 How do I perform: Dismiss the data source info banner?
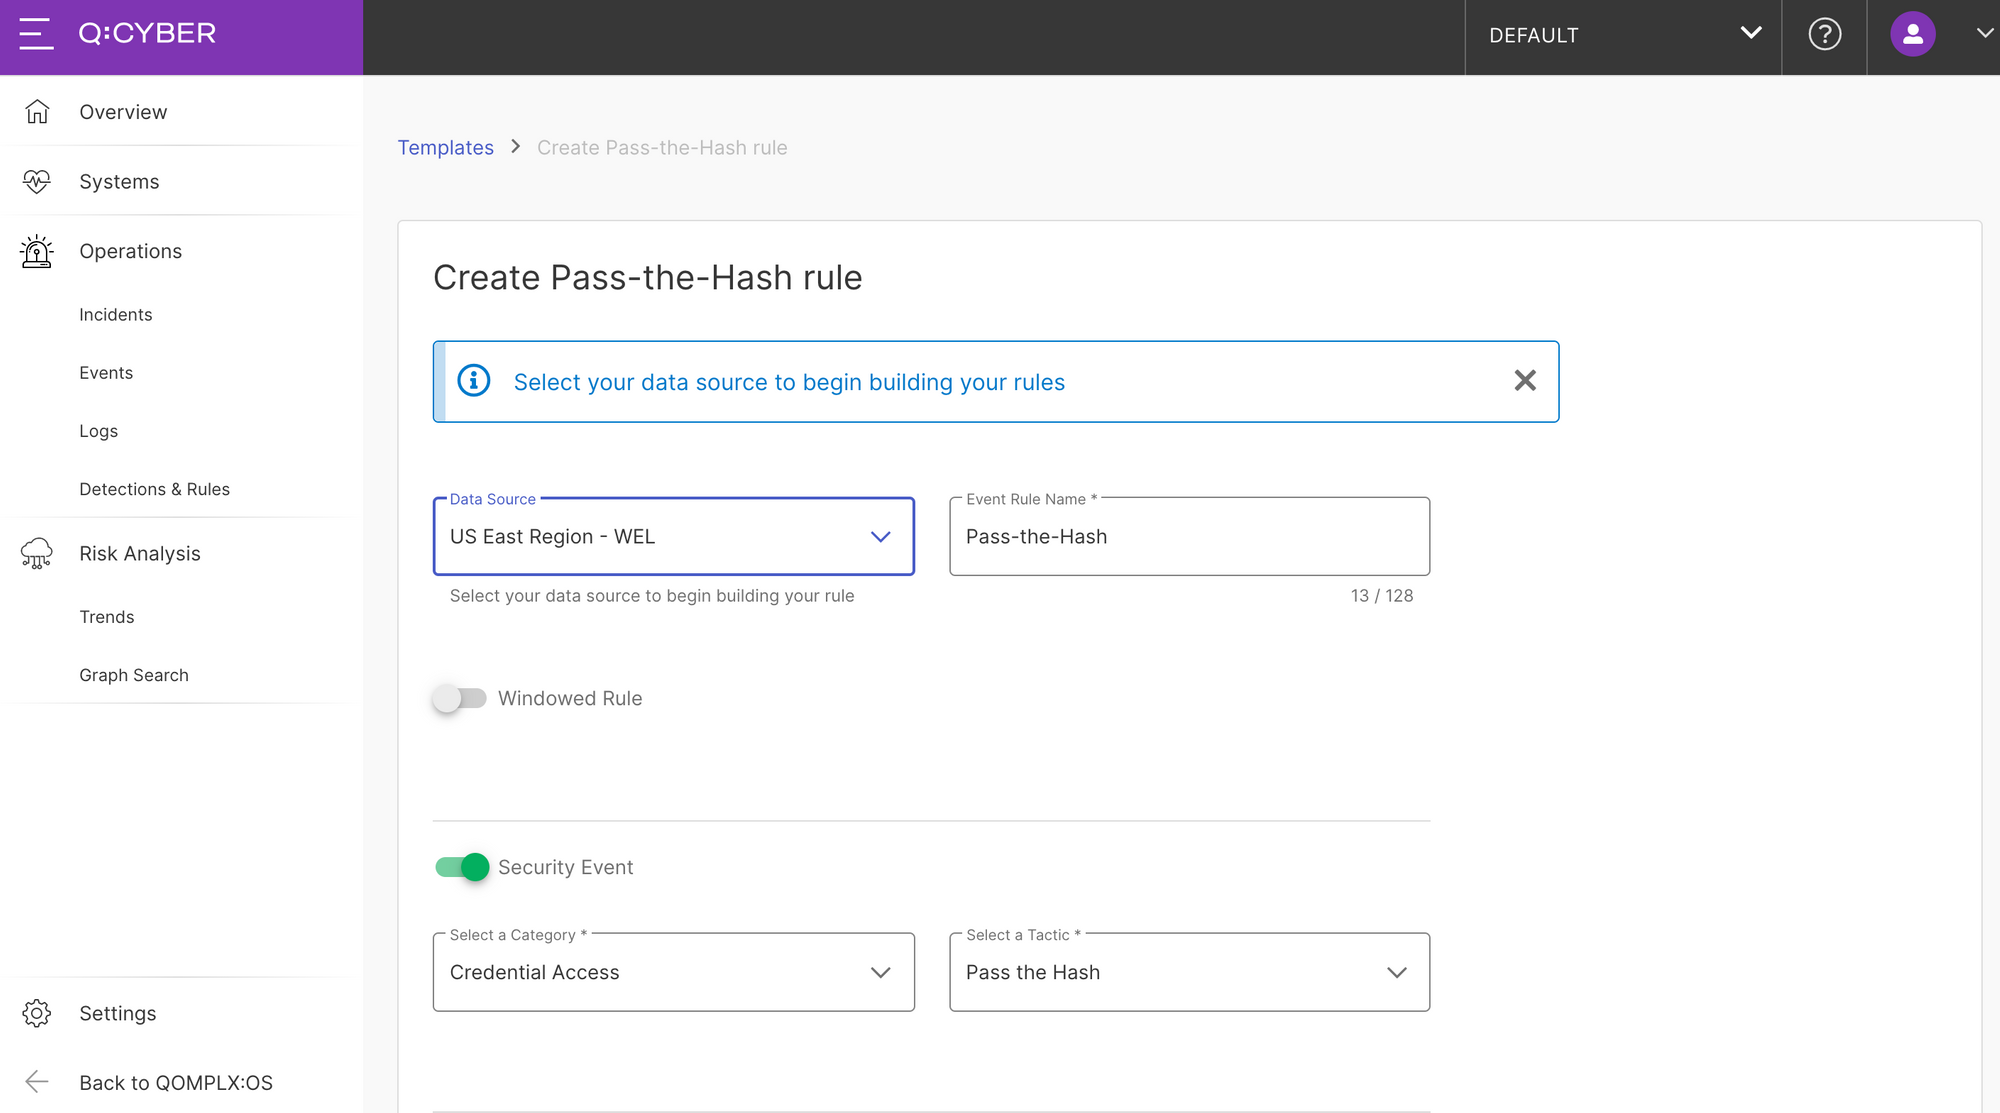1525,381
